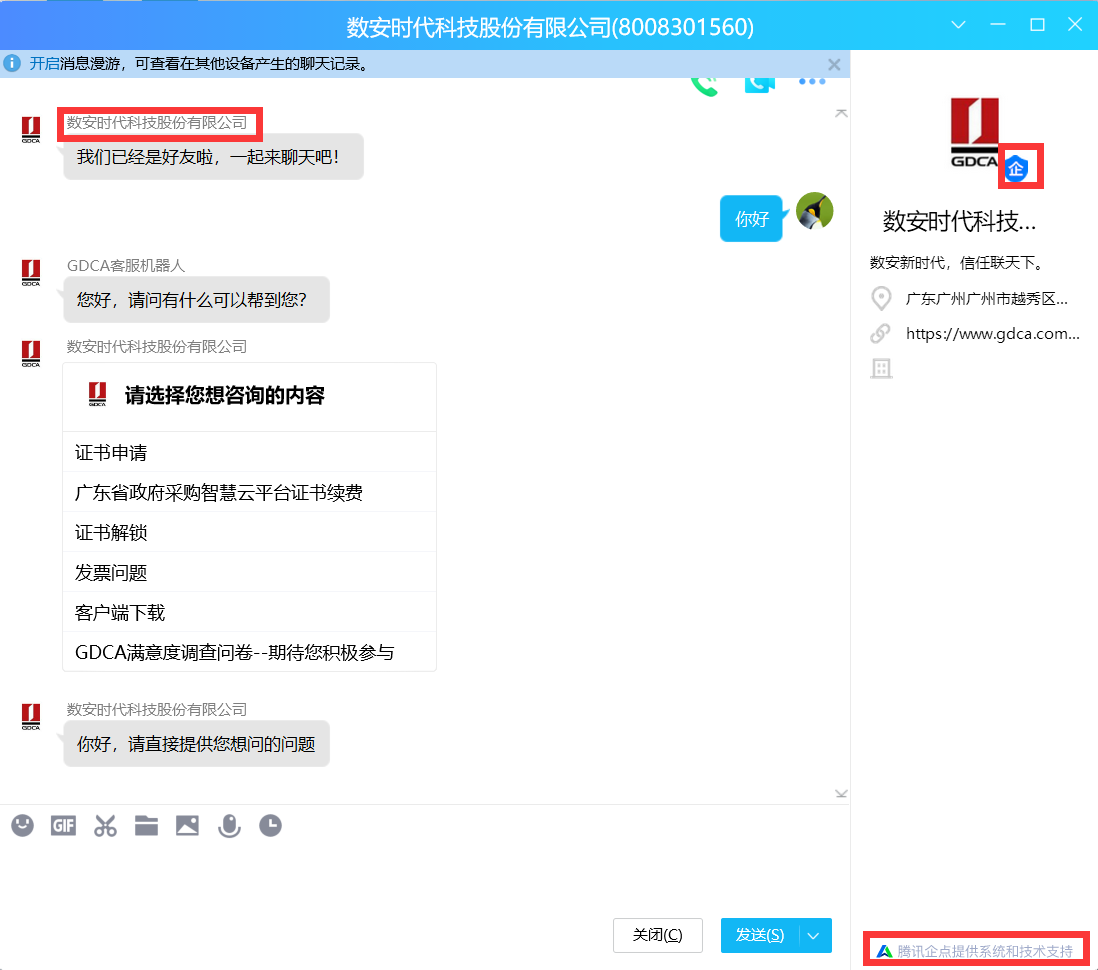Select 广东省政府采购智慧云平台证书续费 option
Screen dimensions: 1098x970
pyautogui.click(x=249, y=492)
